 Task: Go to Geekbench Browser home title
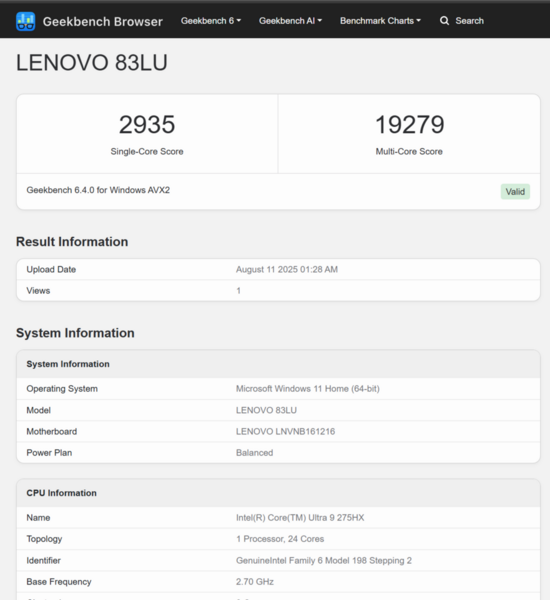click(x=103, y=21)
